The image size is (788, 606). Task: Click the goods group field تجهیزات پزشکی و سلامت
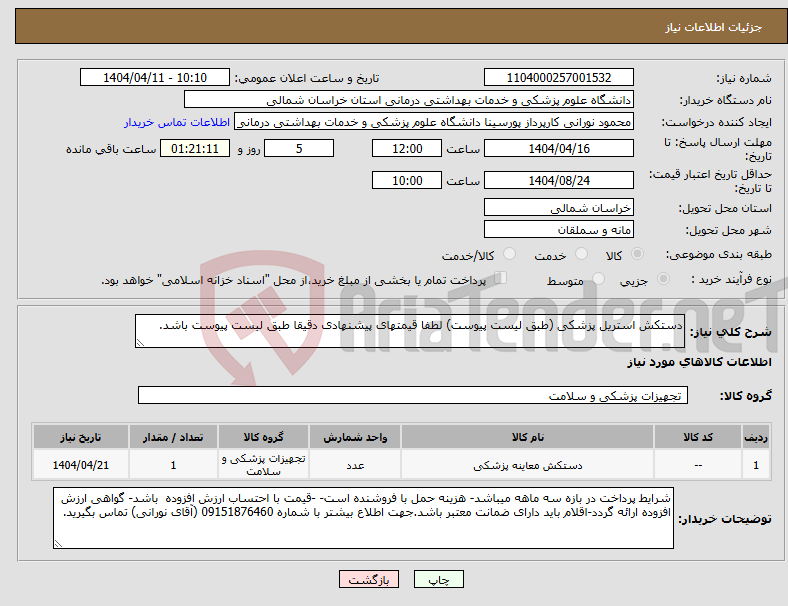[x=413, y=395]
